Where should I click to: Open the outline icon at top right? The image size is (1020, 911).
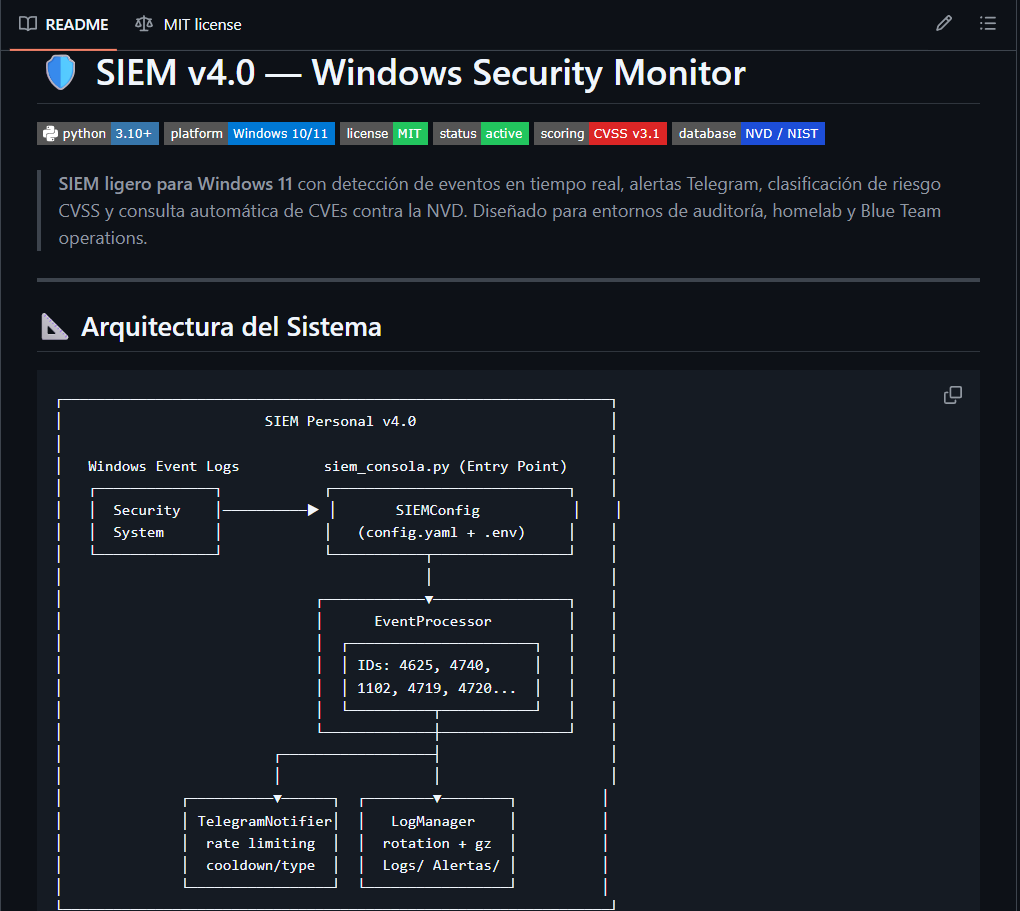[x=988, y=22]
